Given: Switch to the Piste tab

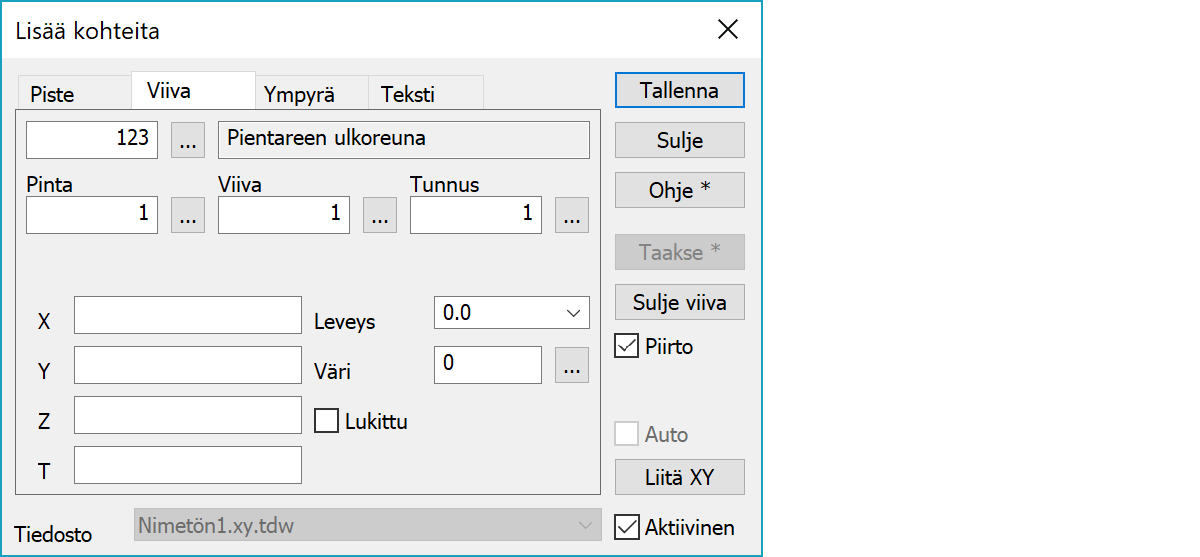Looking at the screenshot, I should click(52, 95).
